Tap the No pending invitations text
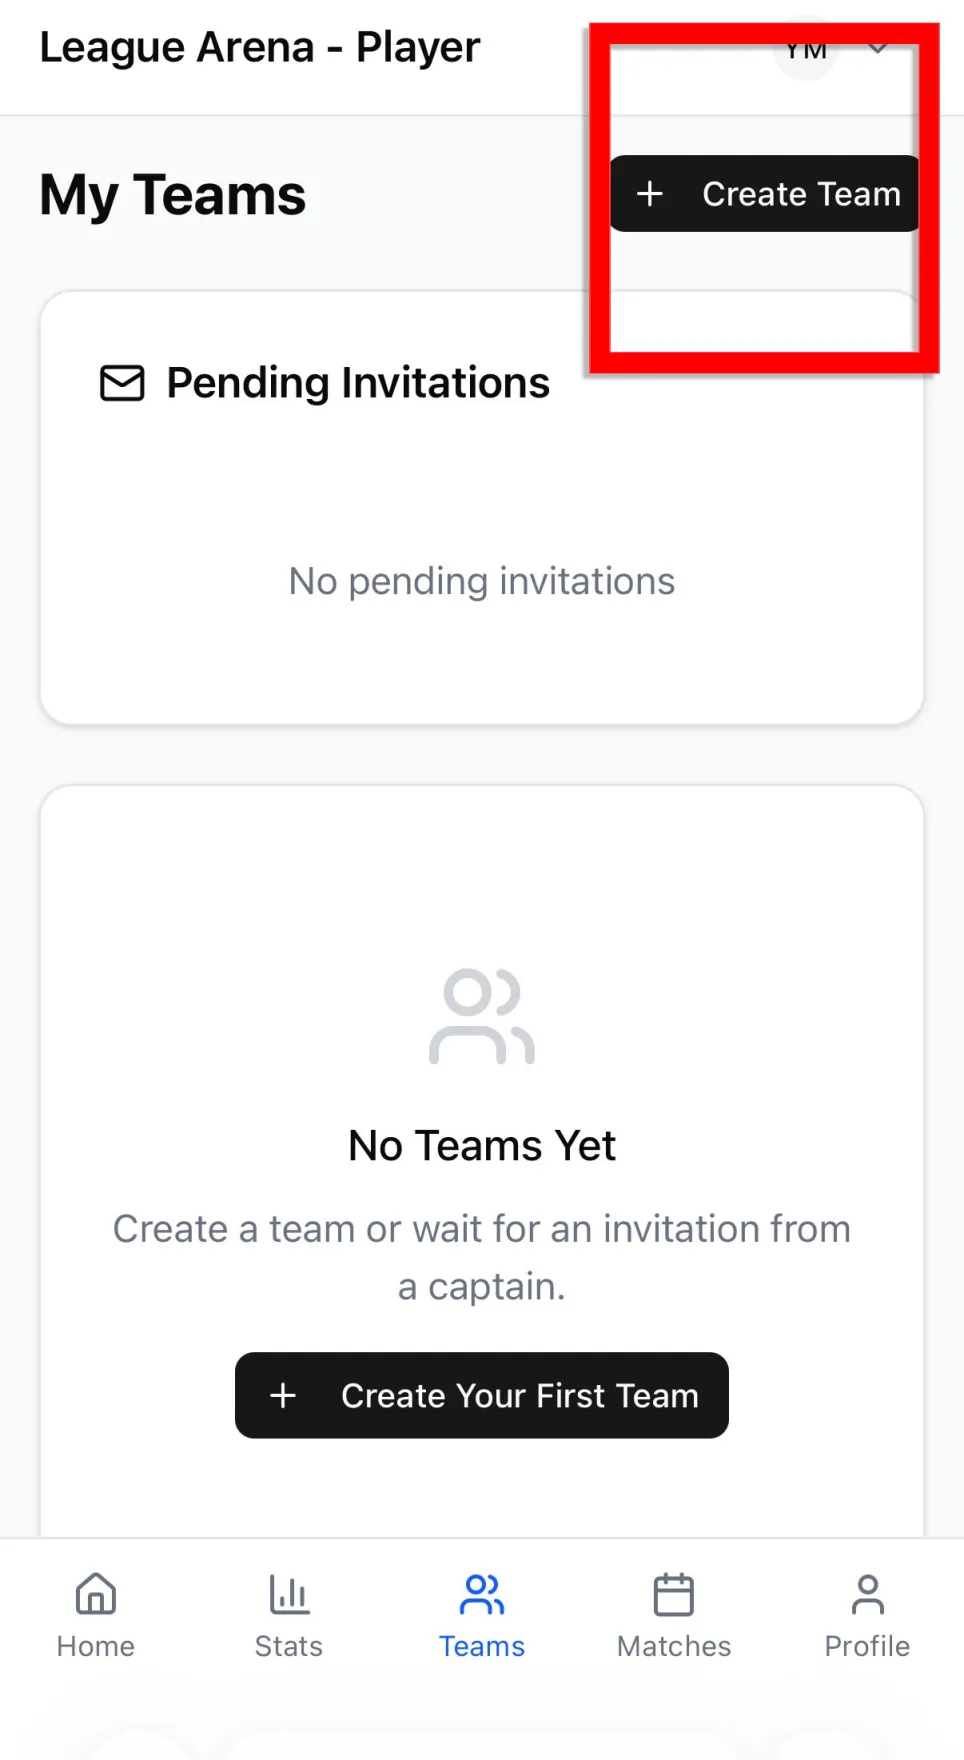964x1760 pixels. pyautogui.click(x=481, y=580)
